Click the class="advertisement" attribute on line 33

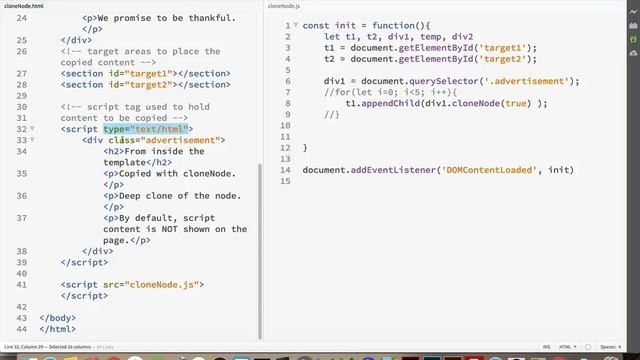(x=164, y=140)
